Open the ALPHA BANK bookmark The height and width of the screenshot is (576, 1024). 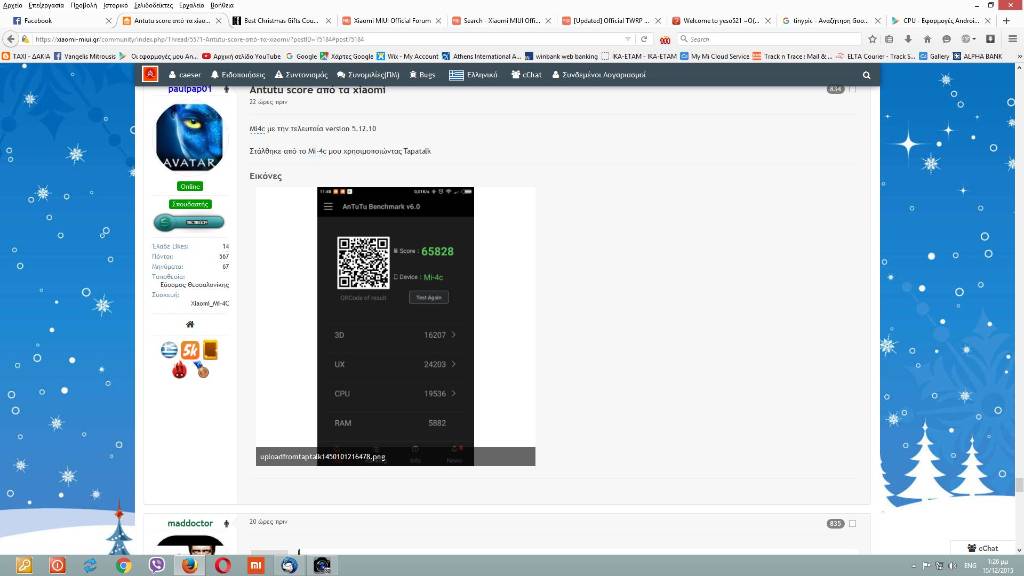(977, 57)
